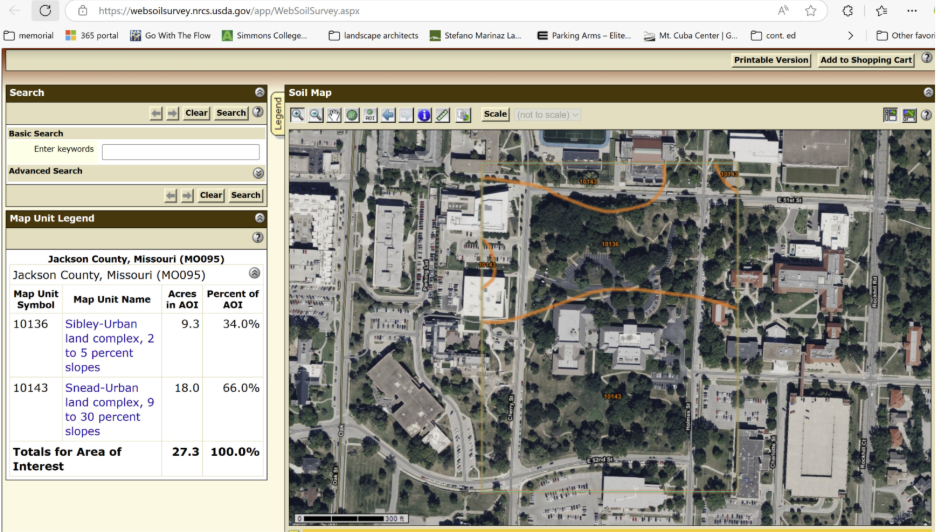This screenshot has width=936, height=532.
Task: Toggle the Legend side tab
Action: [278, 114]
